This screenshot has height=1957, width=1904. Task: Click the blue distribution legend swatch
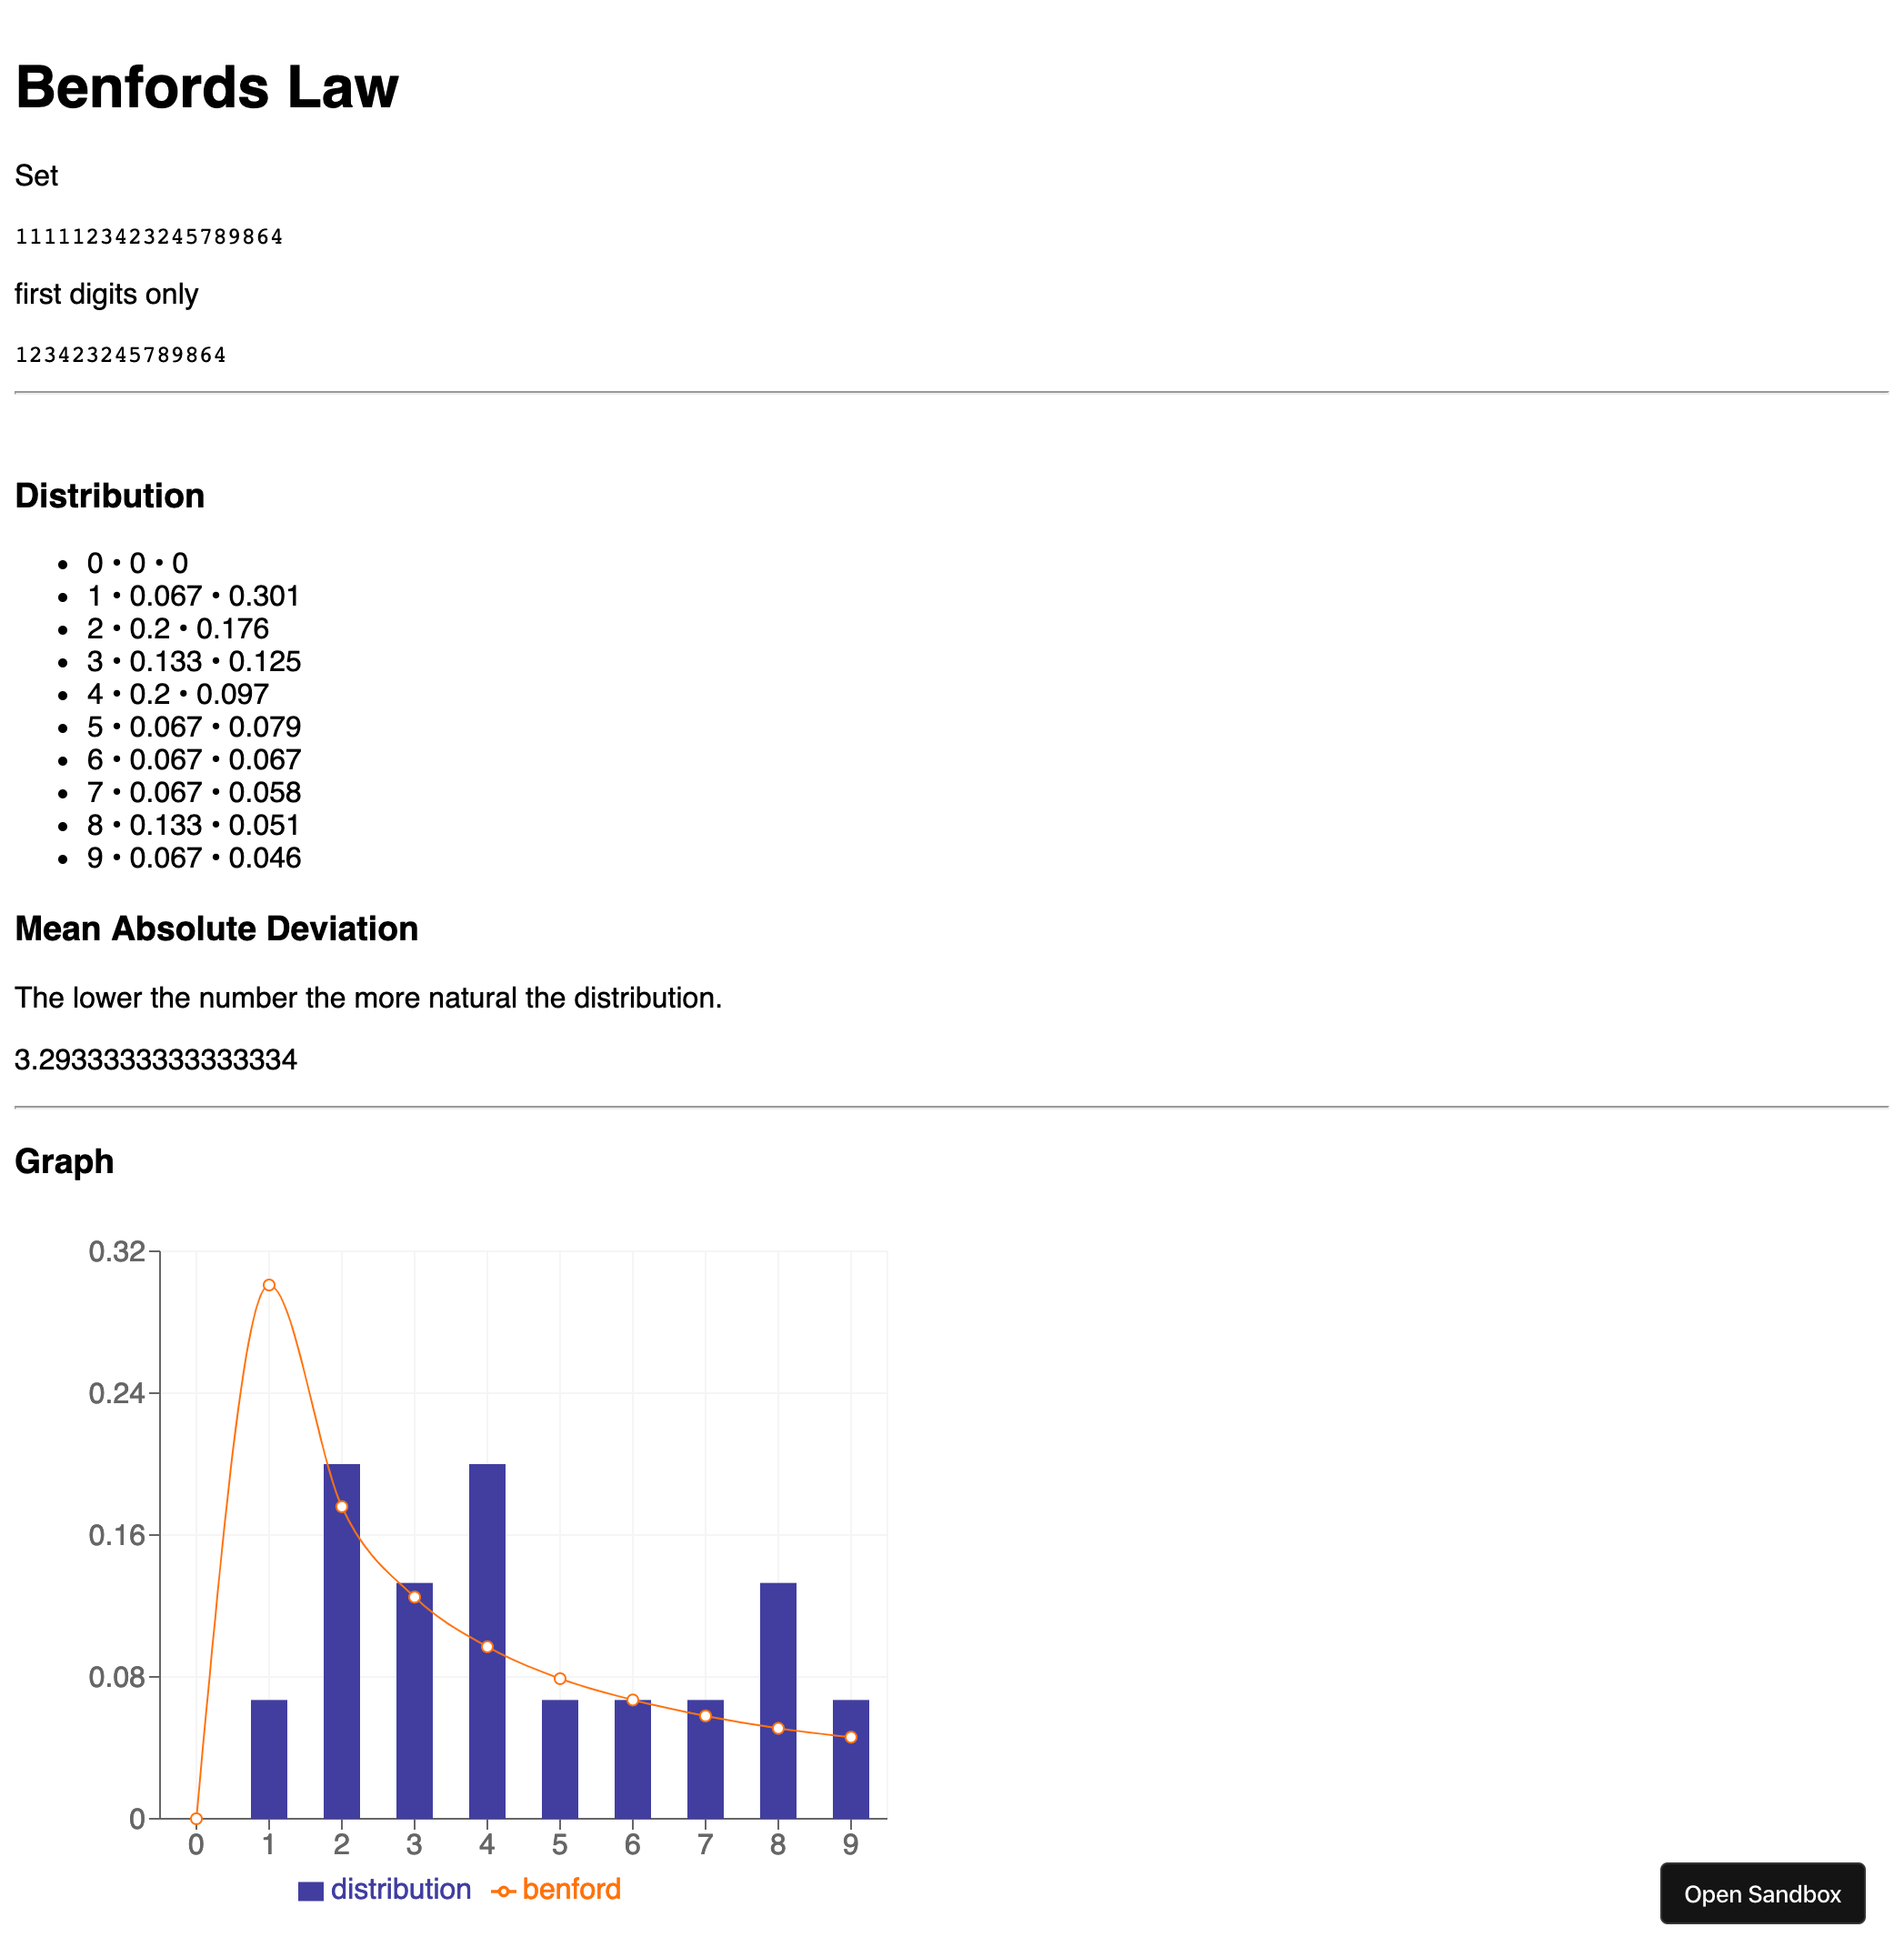pyautogui.click(x=311, y=1890)
